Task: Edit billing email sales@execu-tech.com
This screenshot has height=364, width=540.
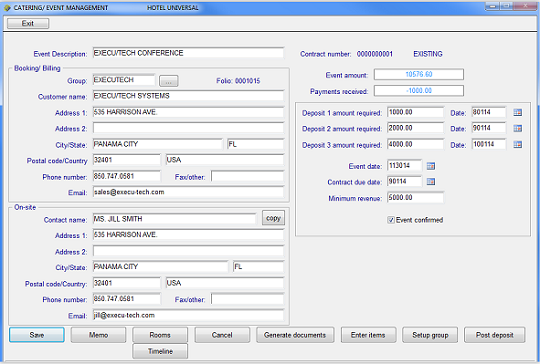Action: [188, 192]
